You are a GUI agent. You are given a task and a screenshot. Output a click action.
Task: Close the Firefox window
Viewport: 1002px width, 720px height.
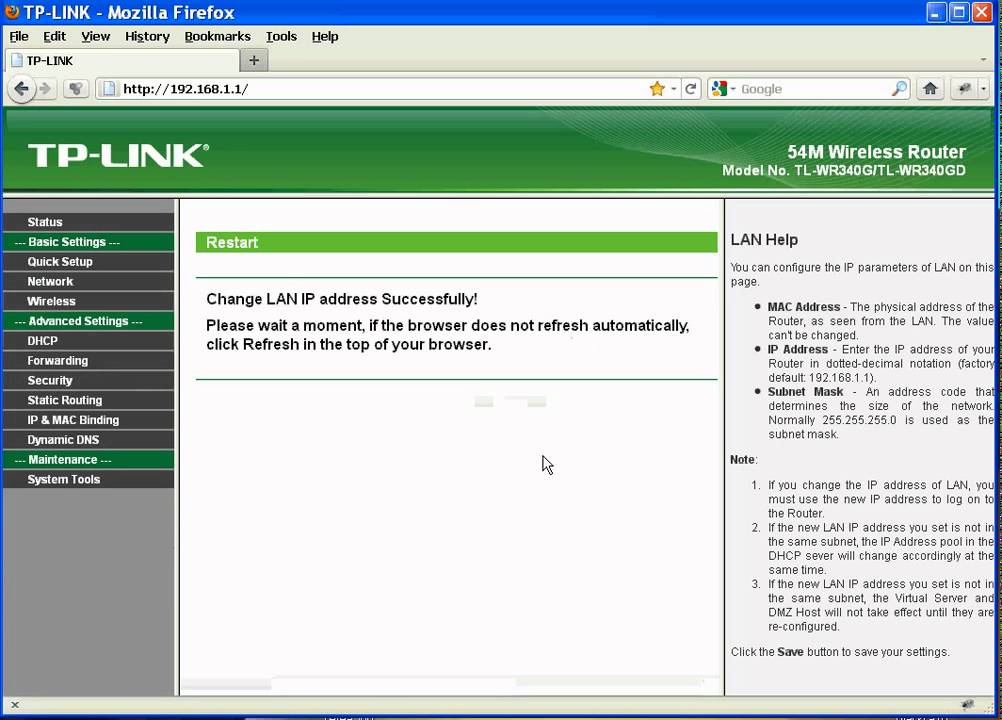point(982,12)
